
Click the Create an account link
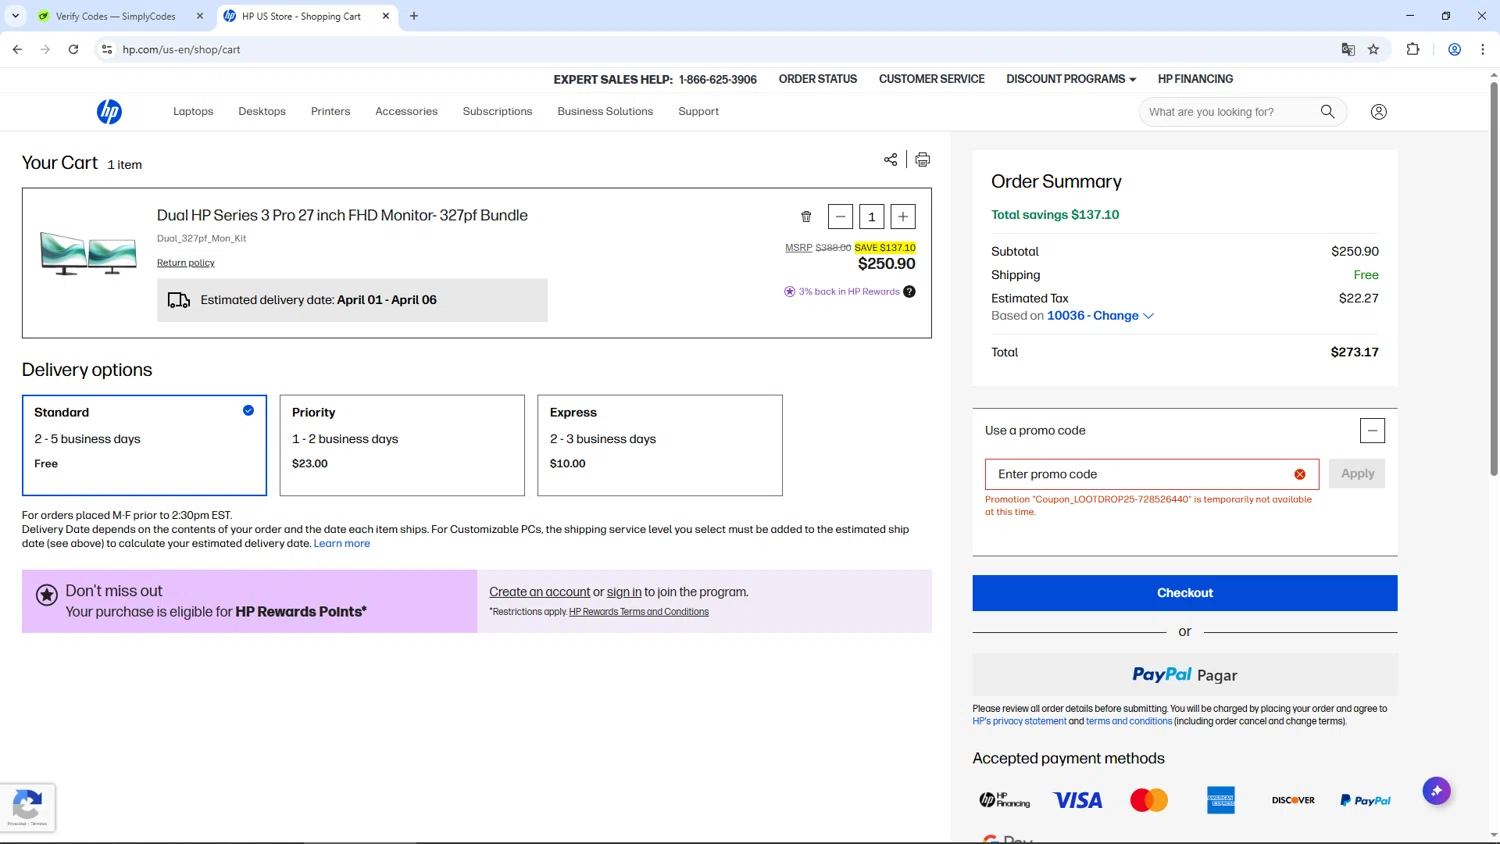click(540, 592)
